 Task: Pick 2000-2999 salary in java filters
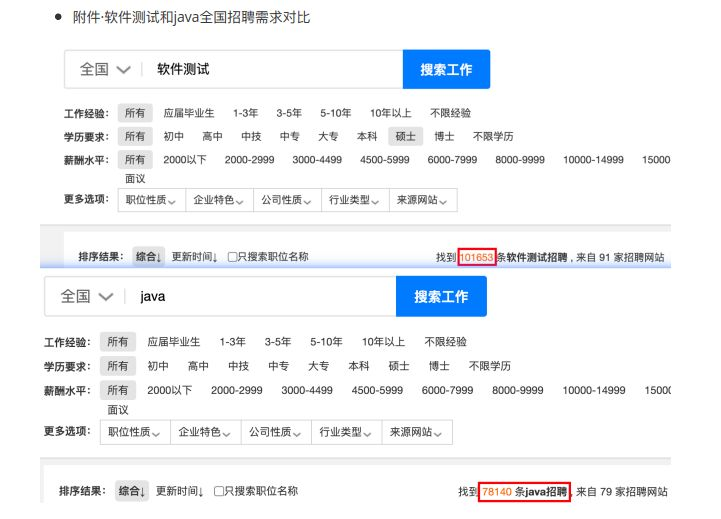tap(237, 391)
